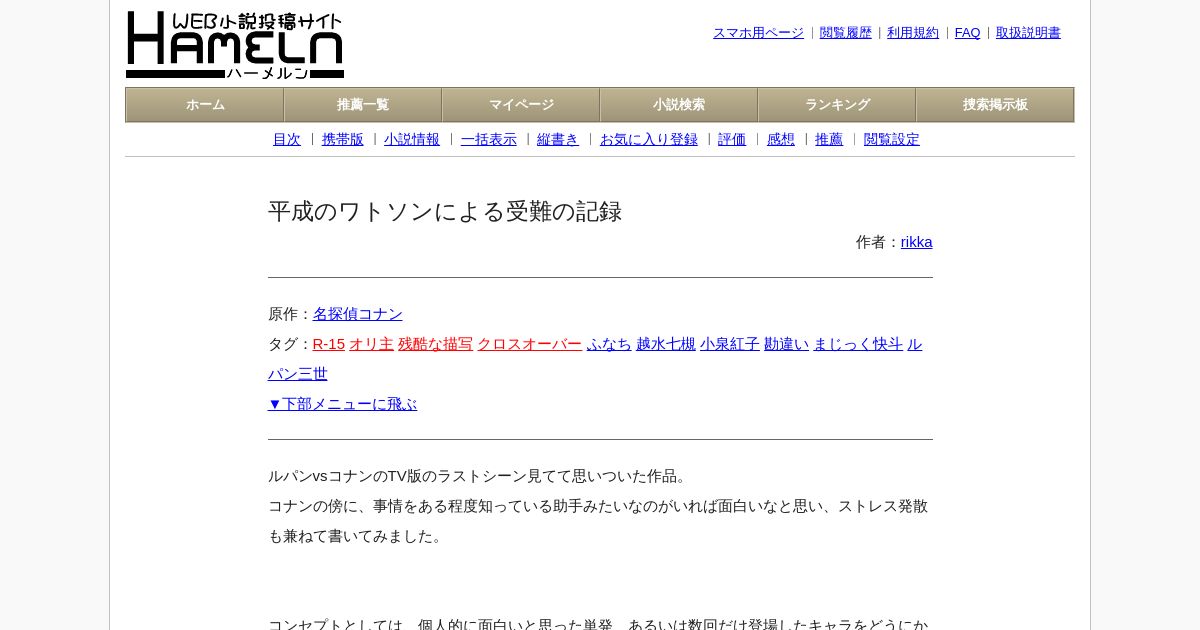Select the 小泉紅子 tag

pos(730,344)
